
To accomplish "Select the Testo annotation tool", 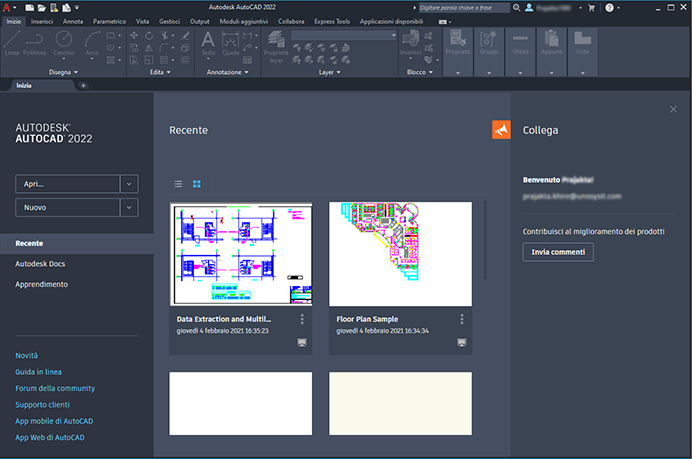I will point(208,43).
